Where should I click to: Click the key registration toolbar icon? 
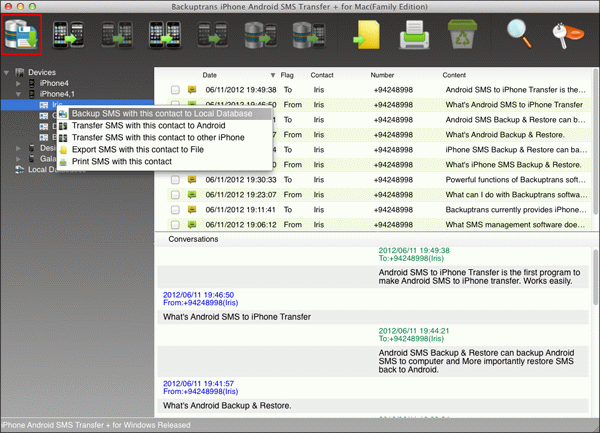tap(568, 36)
